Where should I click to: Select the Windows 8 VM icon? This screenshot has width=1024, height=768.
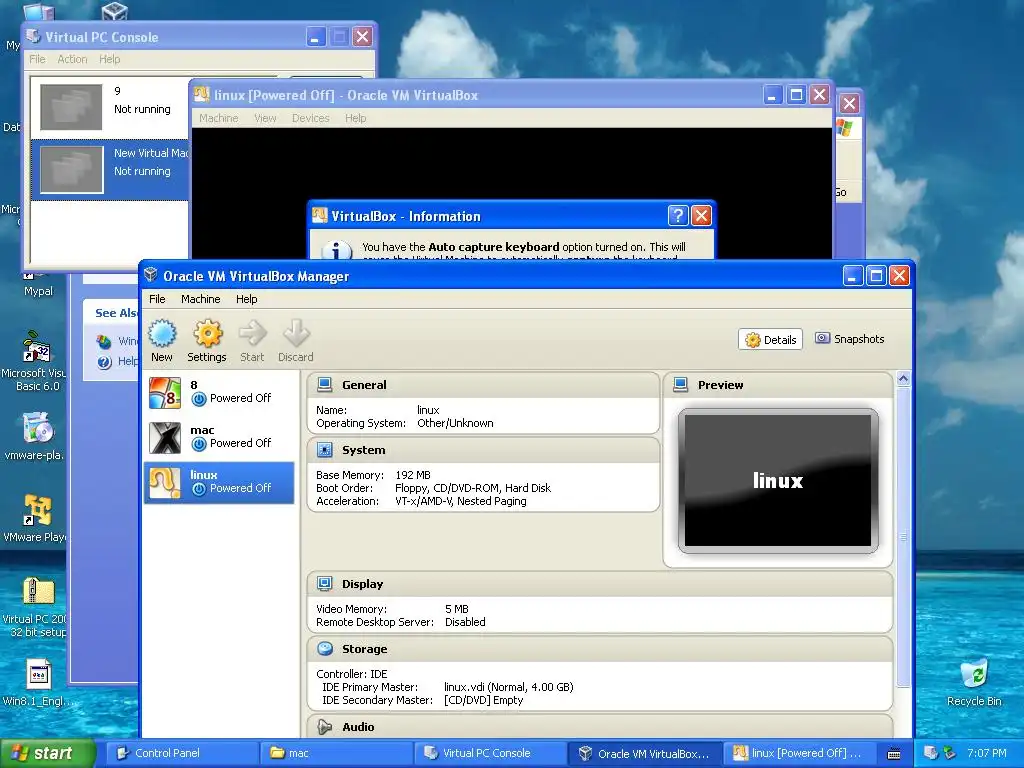[165, 392]
